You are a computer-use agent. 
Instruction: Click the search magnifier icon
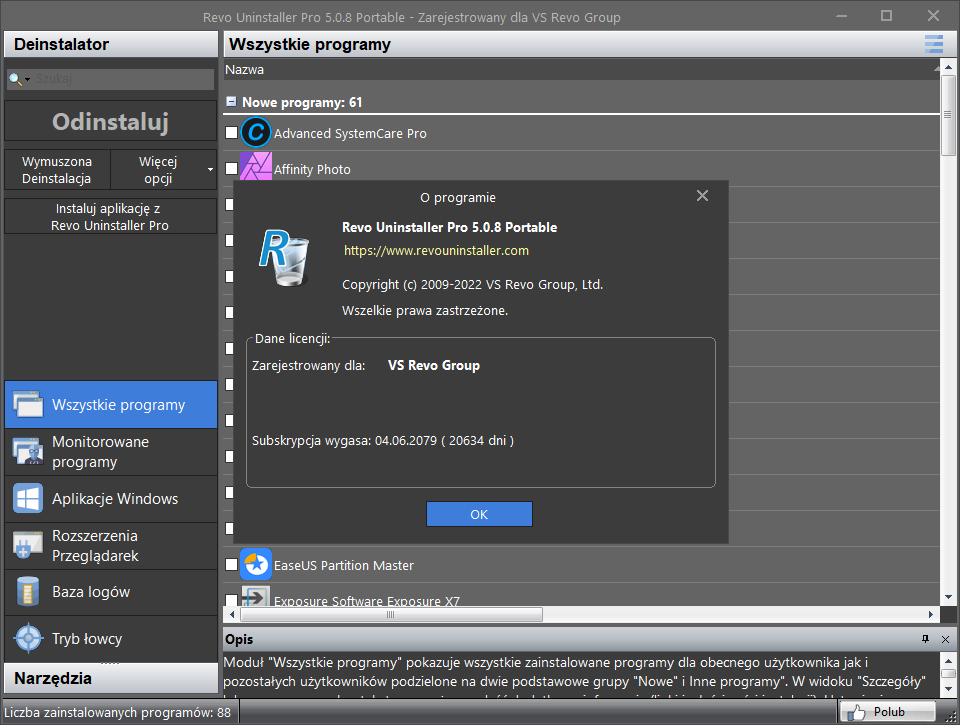15,79
